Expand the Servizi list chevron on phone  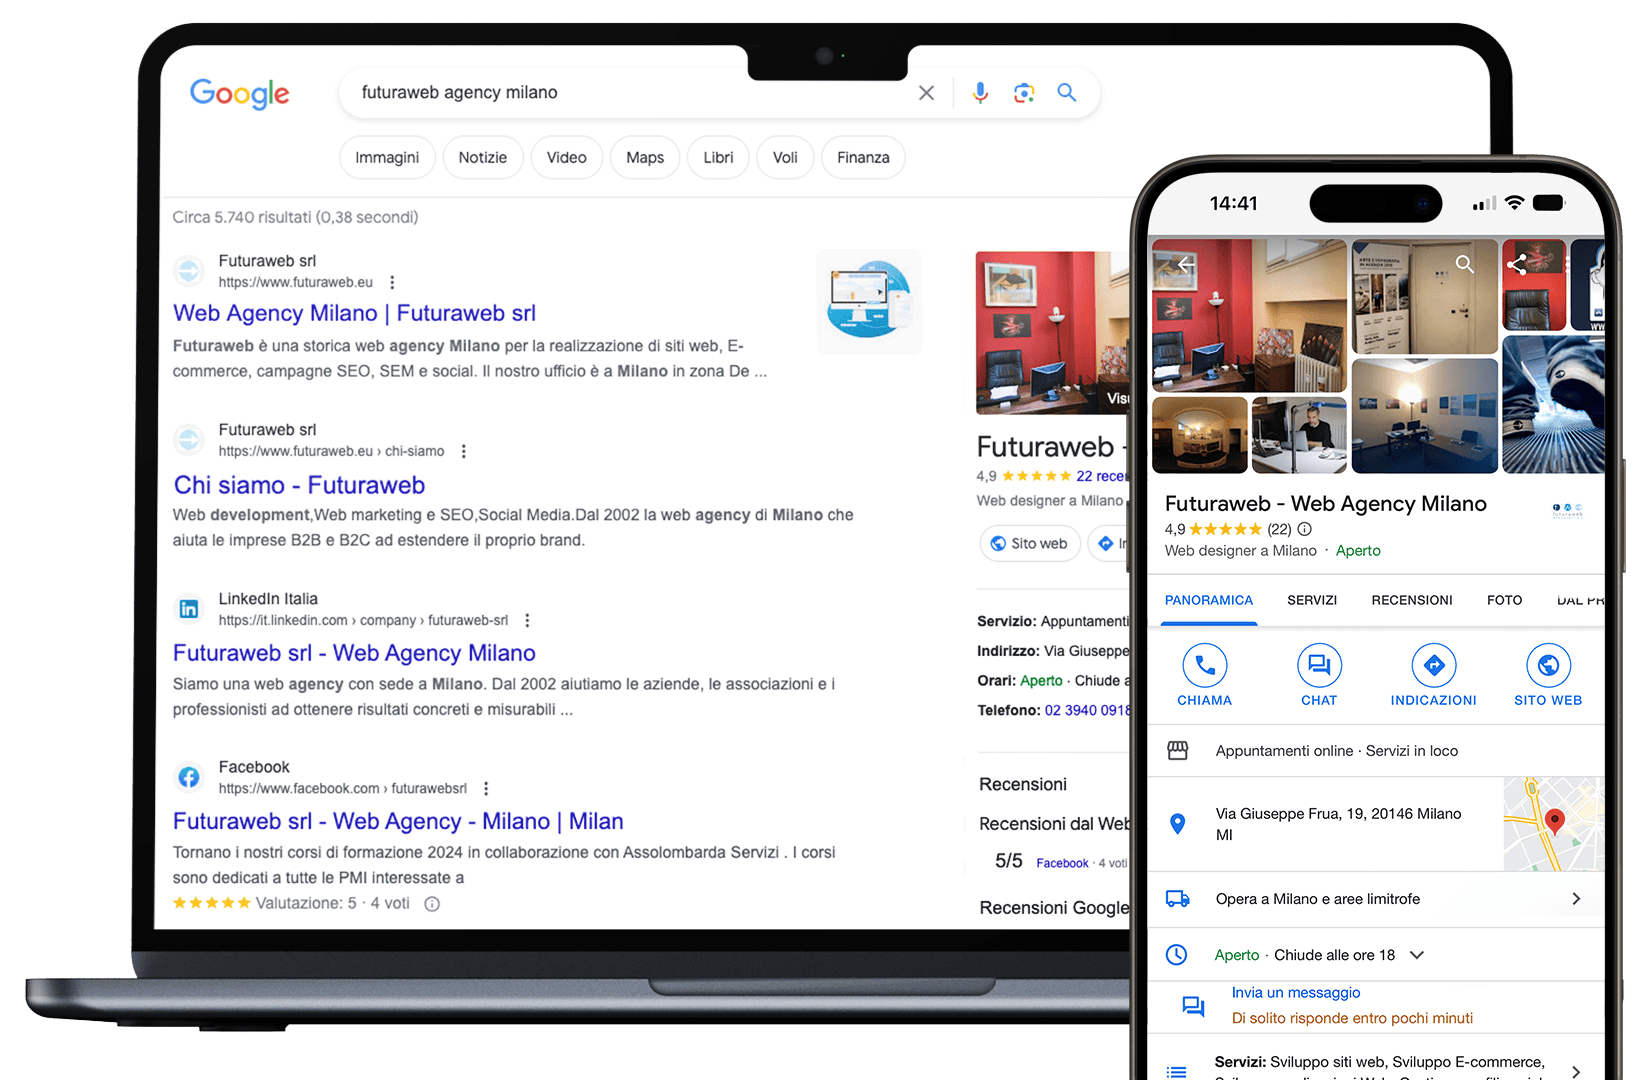1576,1070
